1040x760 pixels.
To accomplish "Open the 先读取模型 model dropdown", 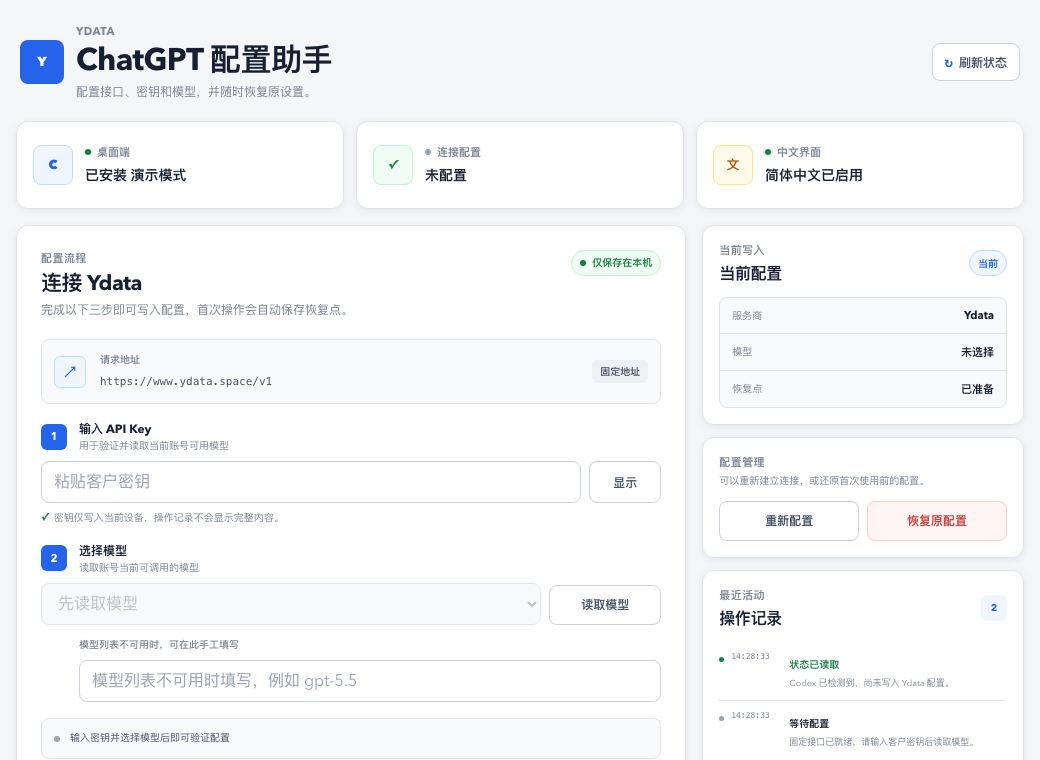I will 291,603.
